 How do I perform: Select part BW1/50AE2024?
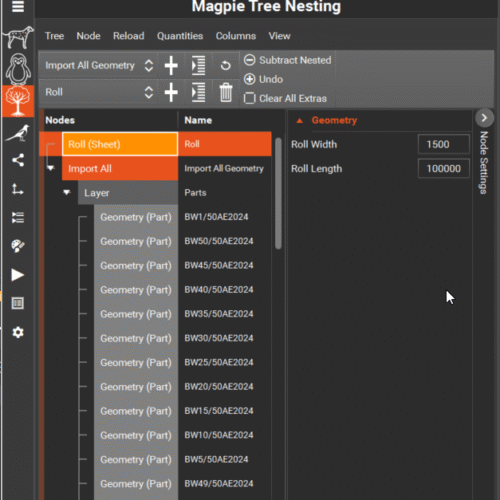pos(216,217)
